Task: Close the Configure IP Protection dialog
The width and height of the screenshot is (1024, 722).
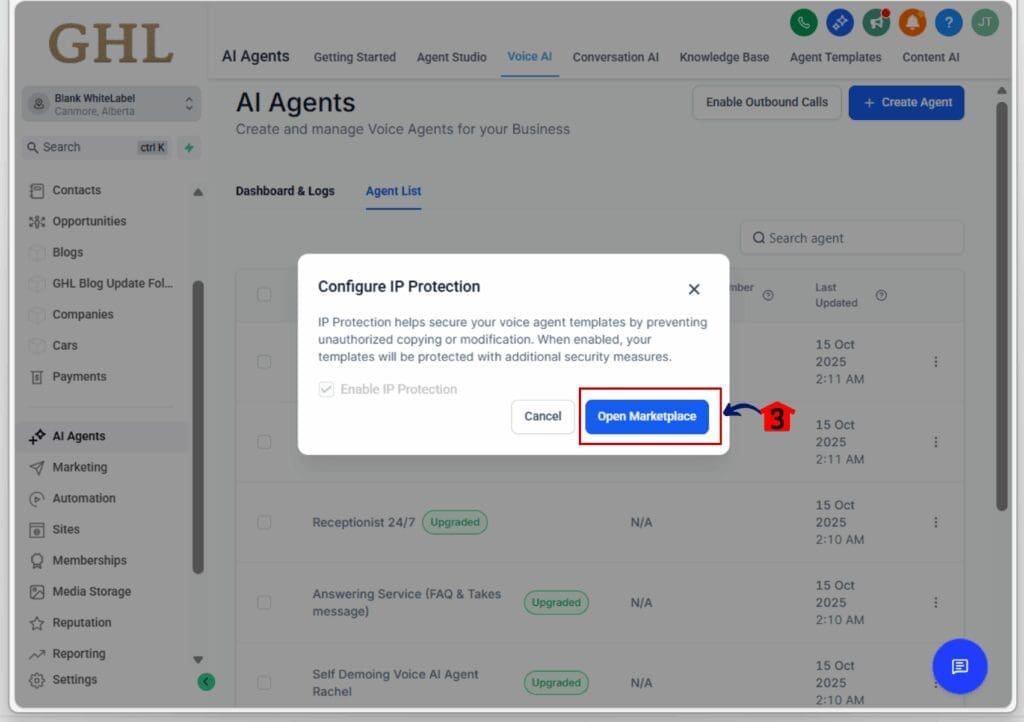Action: [694, 289]
